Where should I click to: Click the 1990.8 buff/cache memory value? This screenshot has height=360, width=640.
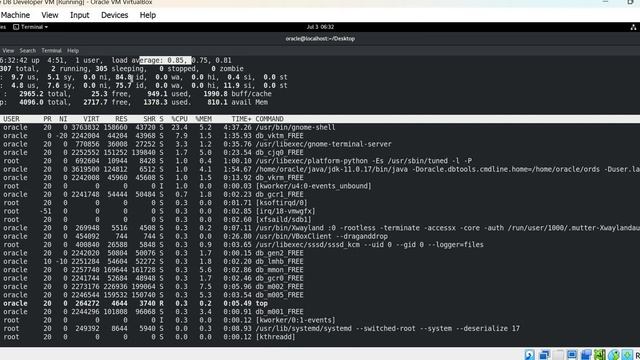pos(237,94)
